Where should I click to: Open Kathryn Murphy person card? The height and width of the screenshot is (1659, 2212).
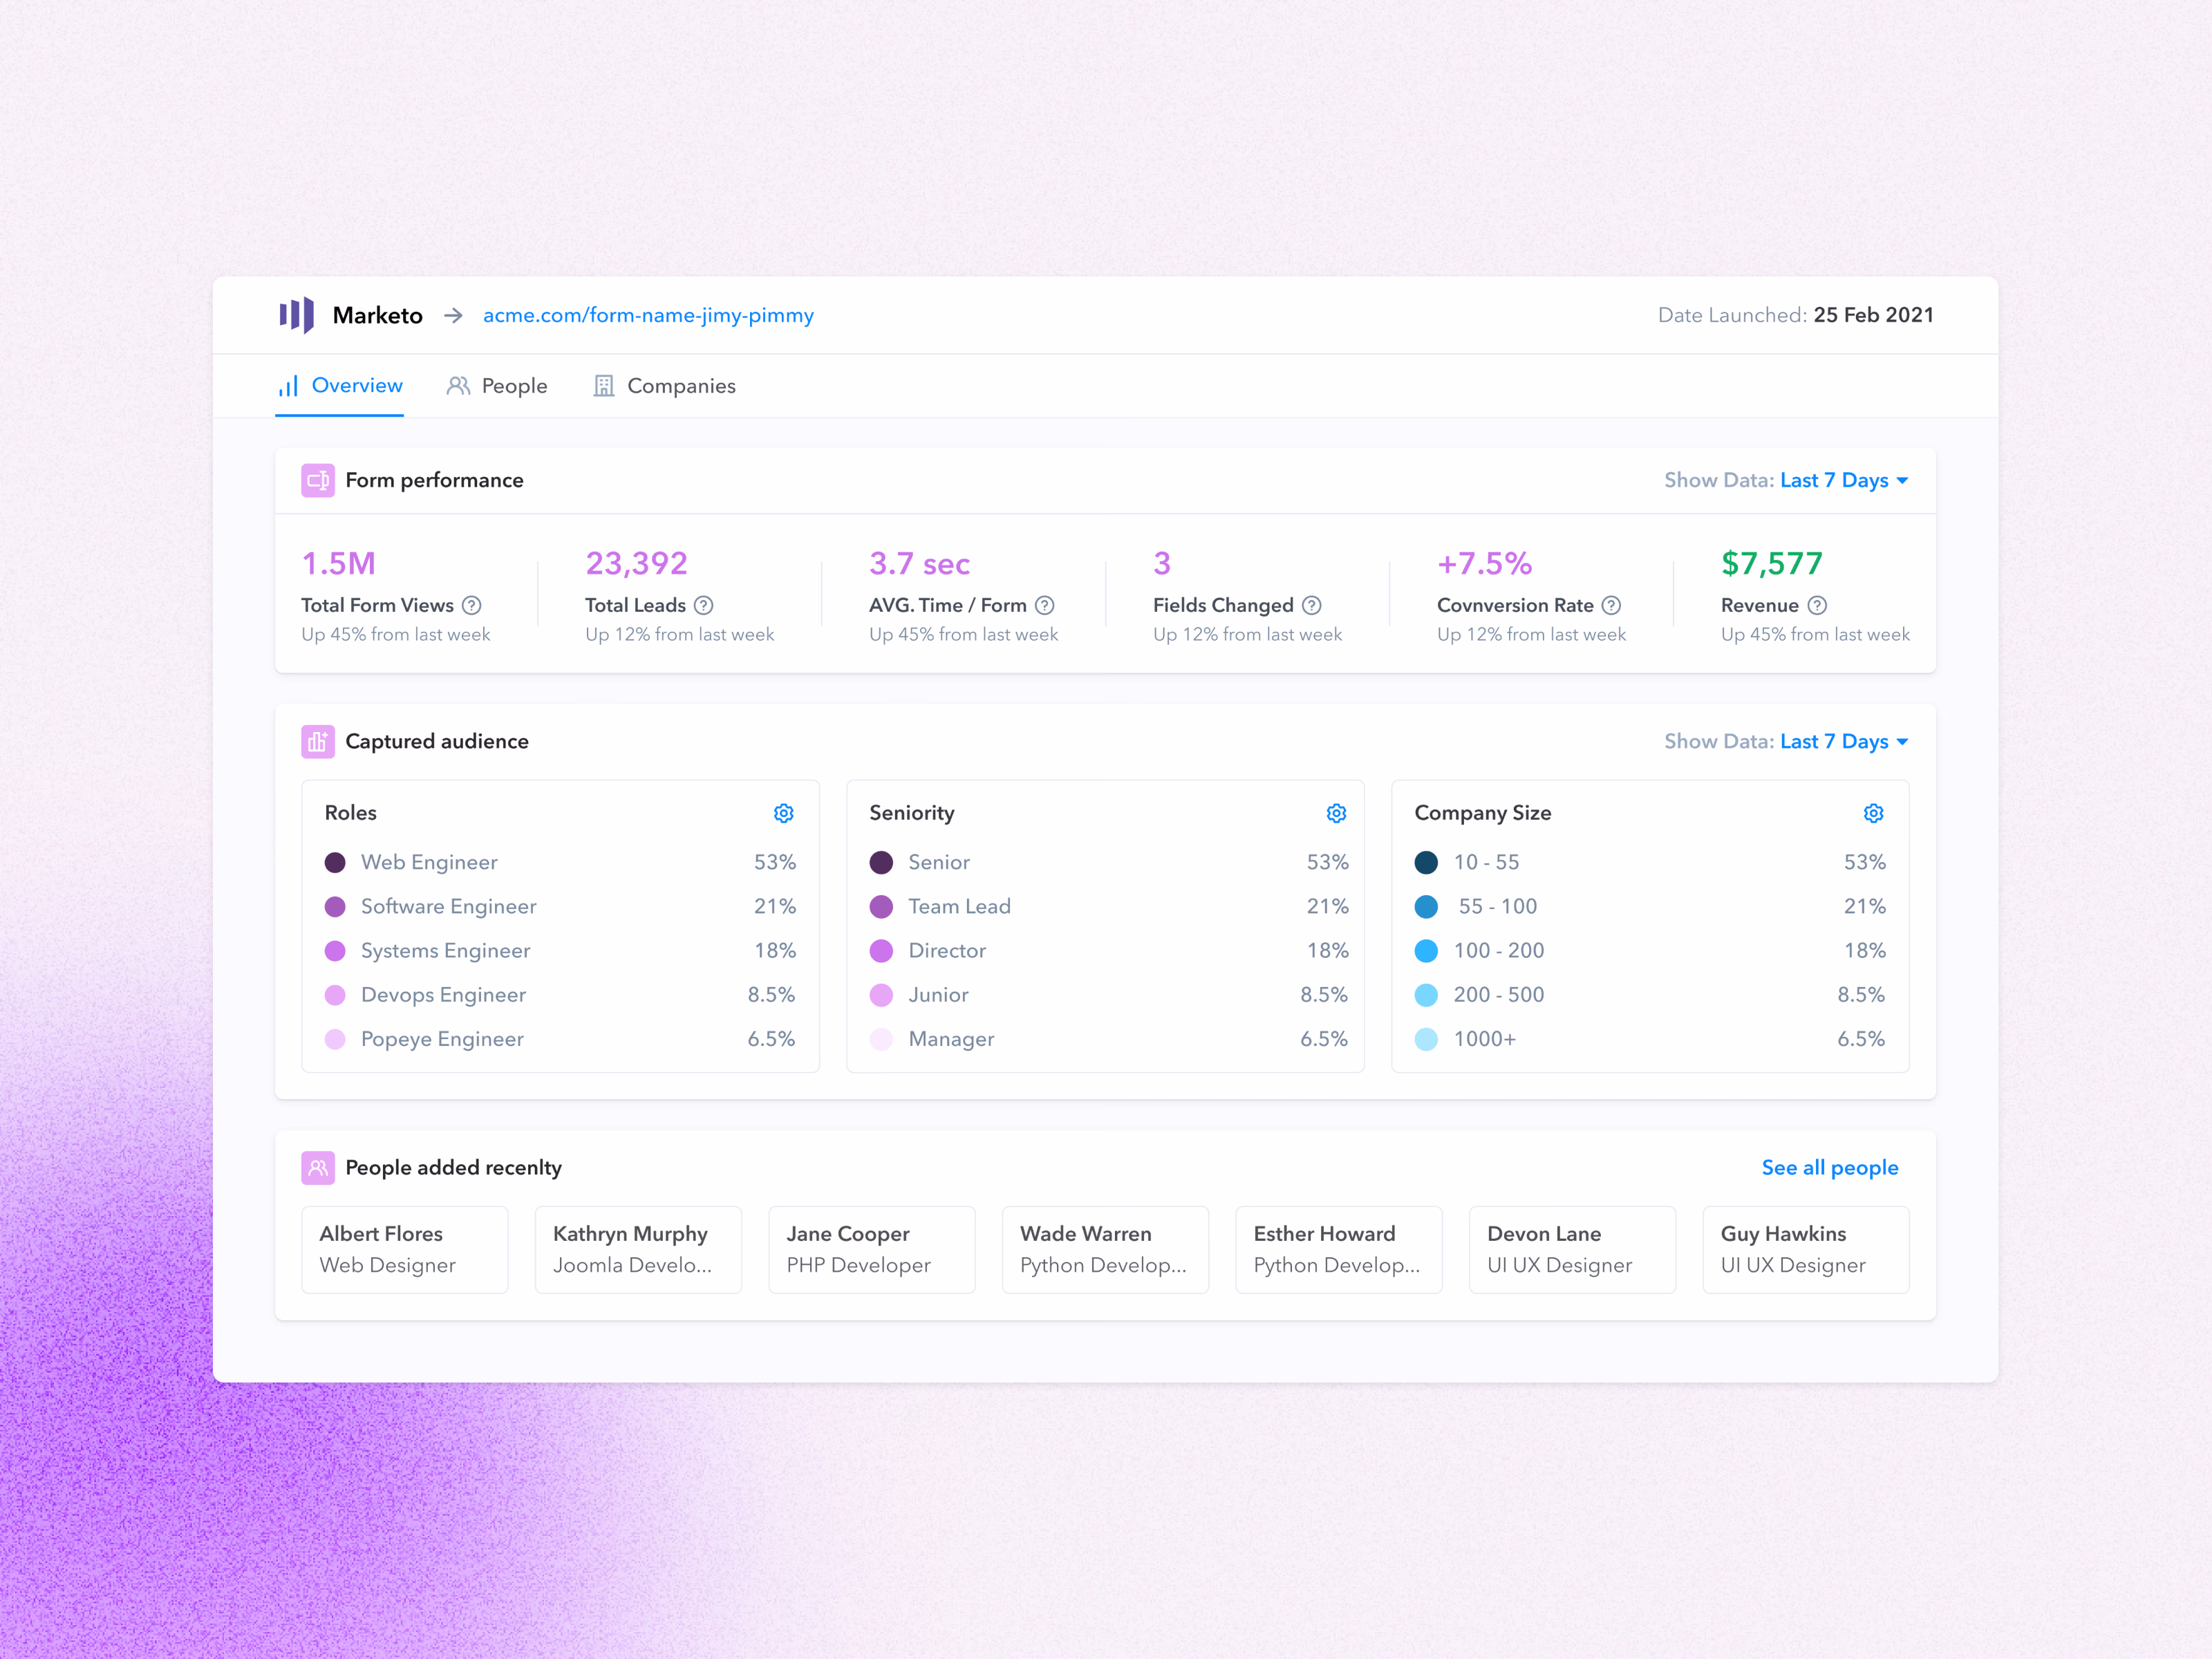(638, 1249)
